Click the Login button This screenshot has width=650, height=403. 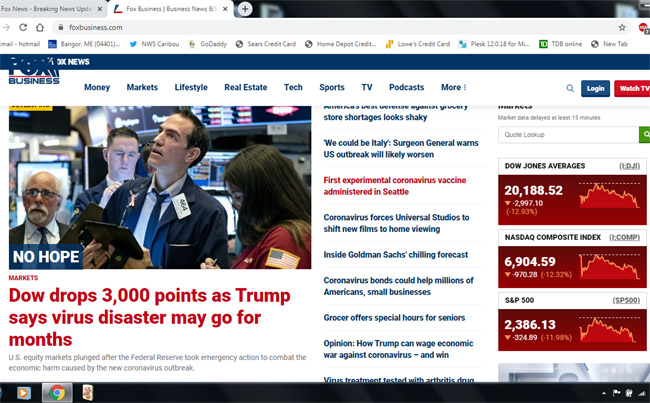[x=595, y=88]
